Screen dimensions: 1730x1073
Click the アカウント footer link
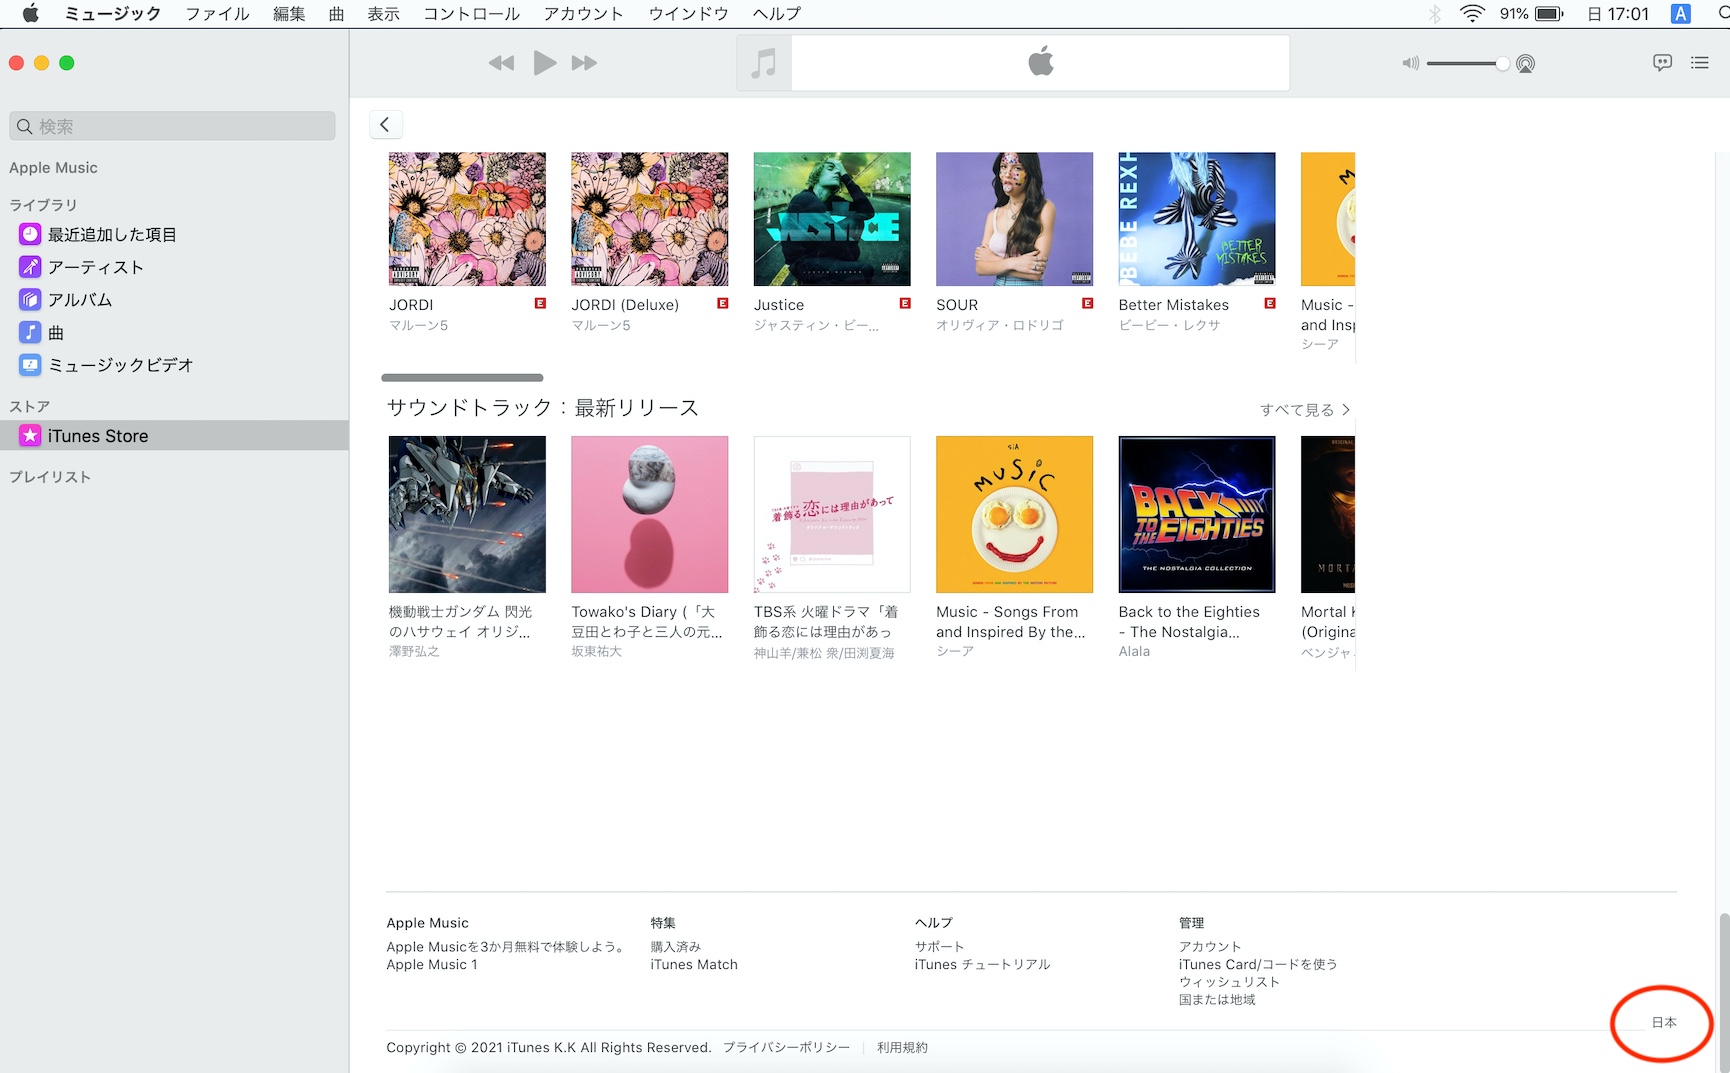(x=1210, y=947)
